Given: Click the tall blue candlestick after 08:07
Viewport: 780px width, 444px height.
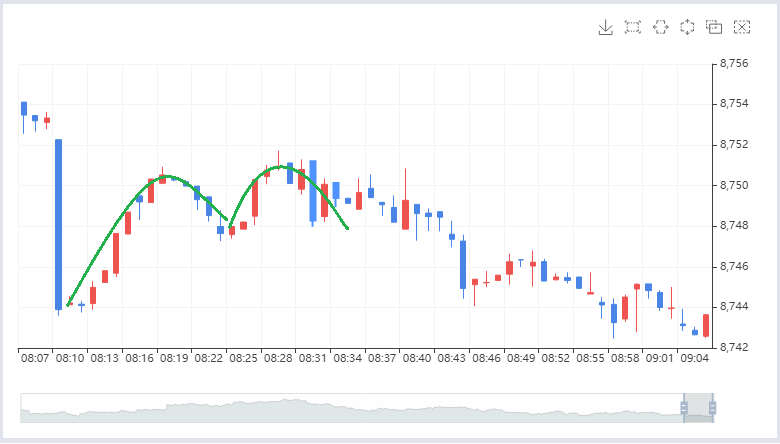Looking at the screenshot, I should (x=58, y=225).
